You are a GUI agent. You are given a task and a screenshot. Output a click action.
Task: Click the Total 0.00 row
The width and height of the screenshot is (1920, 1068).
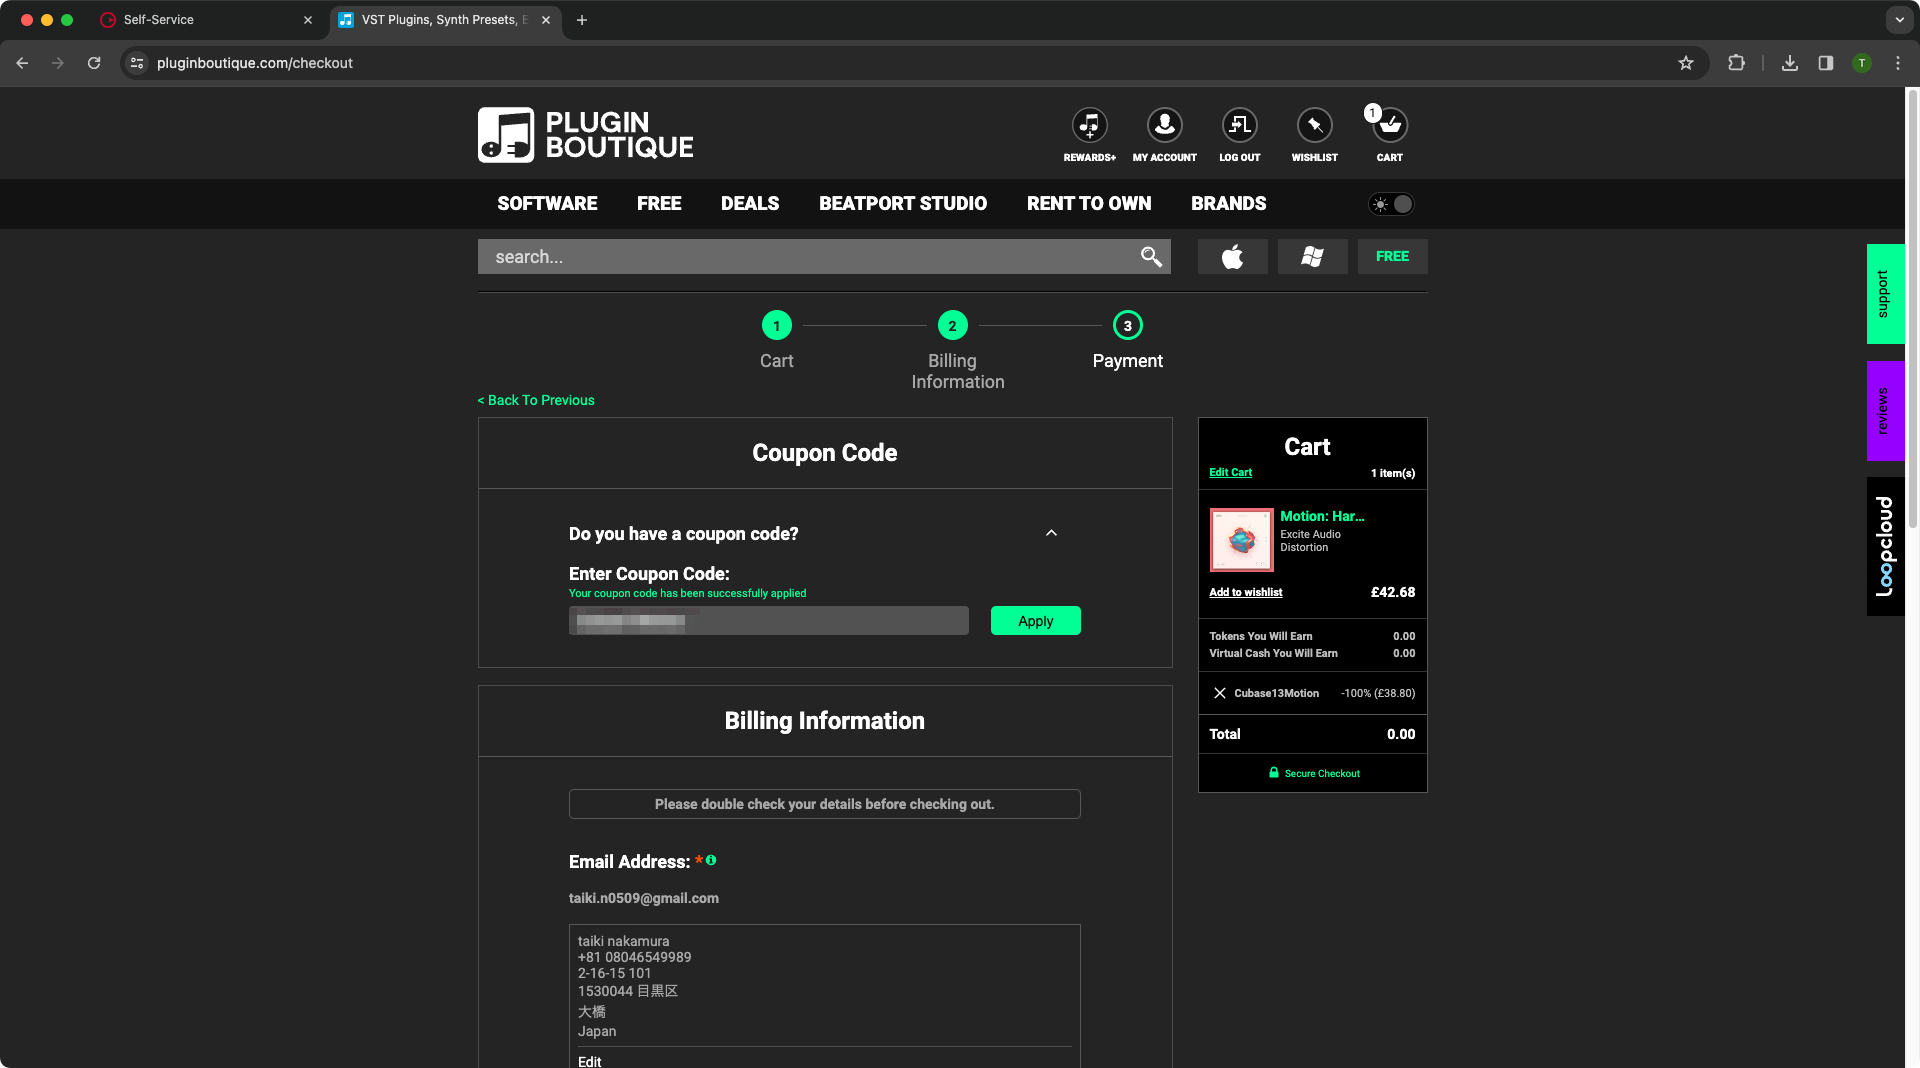[x=1312, y=734]
